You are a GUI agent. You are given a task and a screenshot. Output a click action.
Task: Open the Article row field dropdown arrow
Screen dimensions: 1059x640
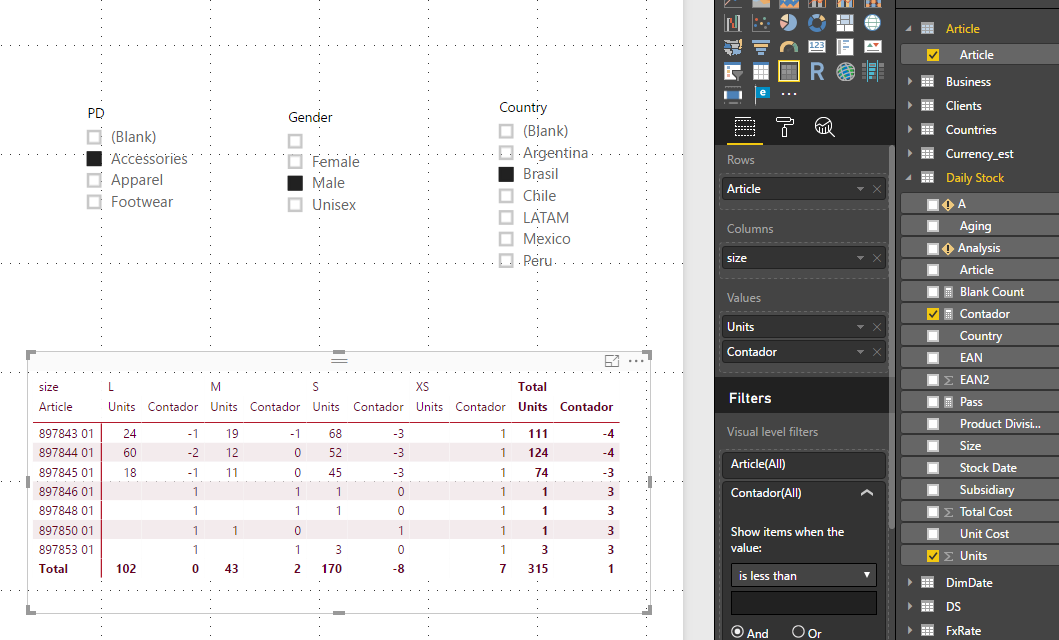click(860, 189)
